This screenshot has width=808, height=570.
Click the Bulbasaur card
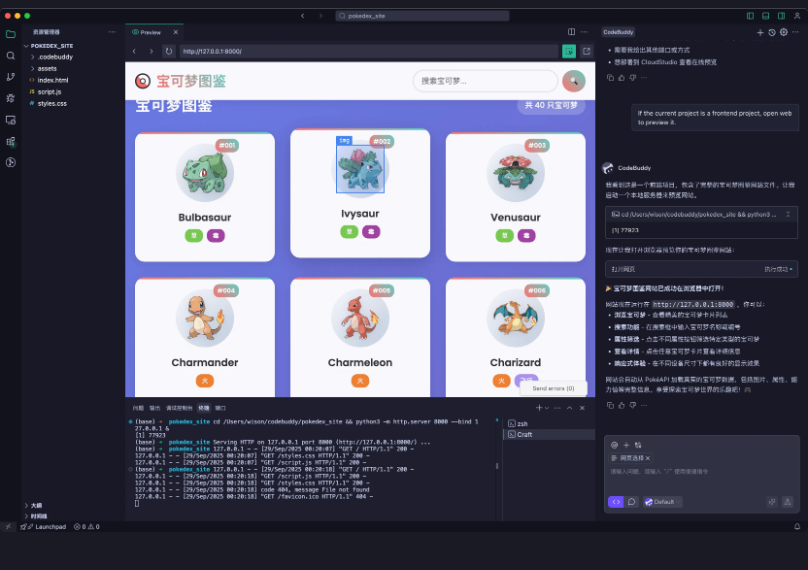(x=205, y=197)
